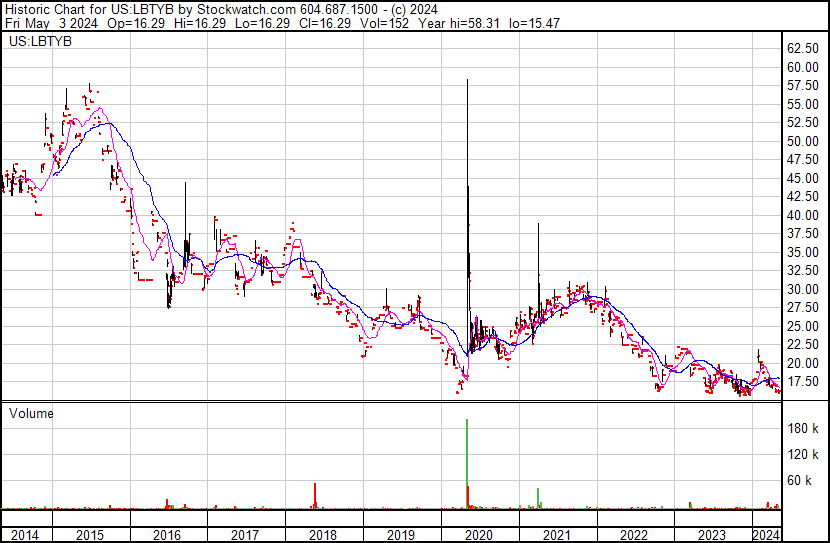Select the 2020 year label on timeline
This screenshot has height=543, width=830.
(x=478, y=535)
